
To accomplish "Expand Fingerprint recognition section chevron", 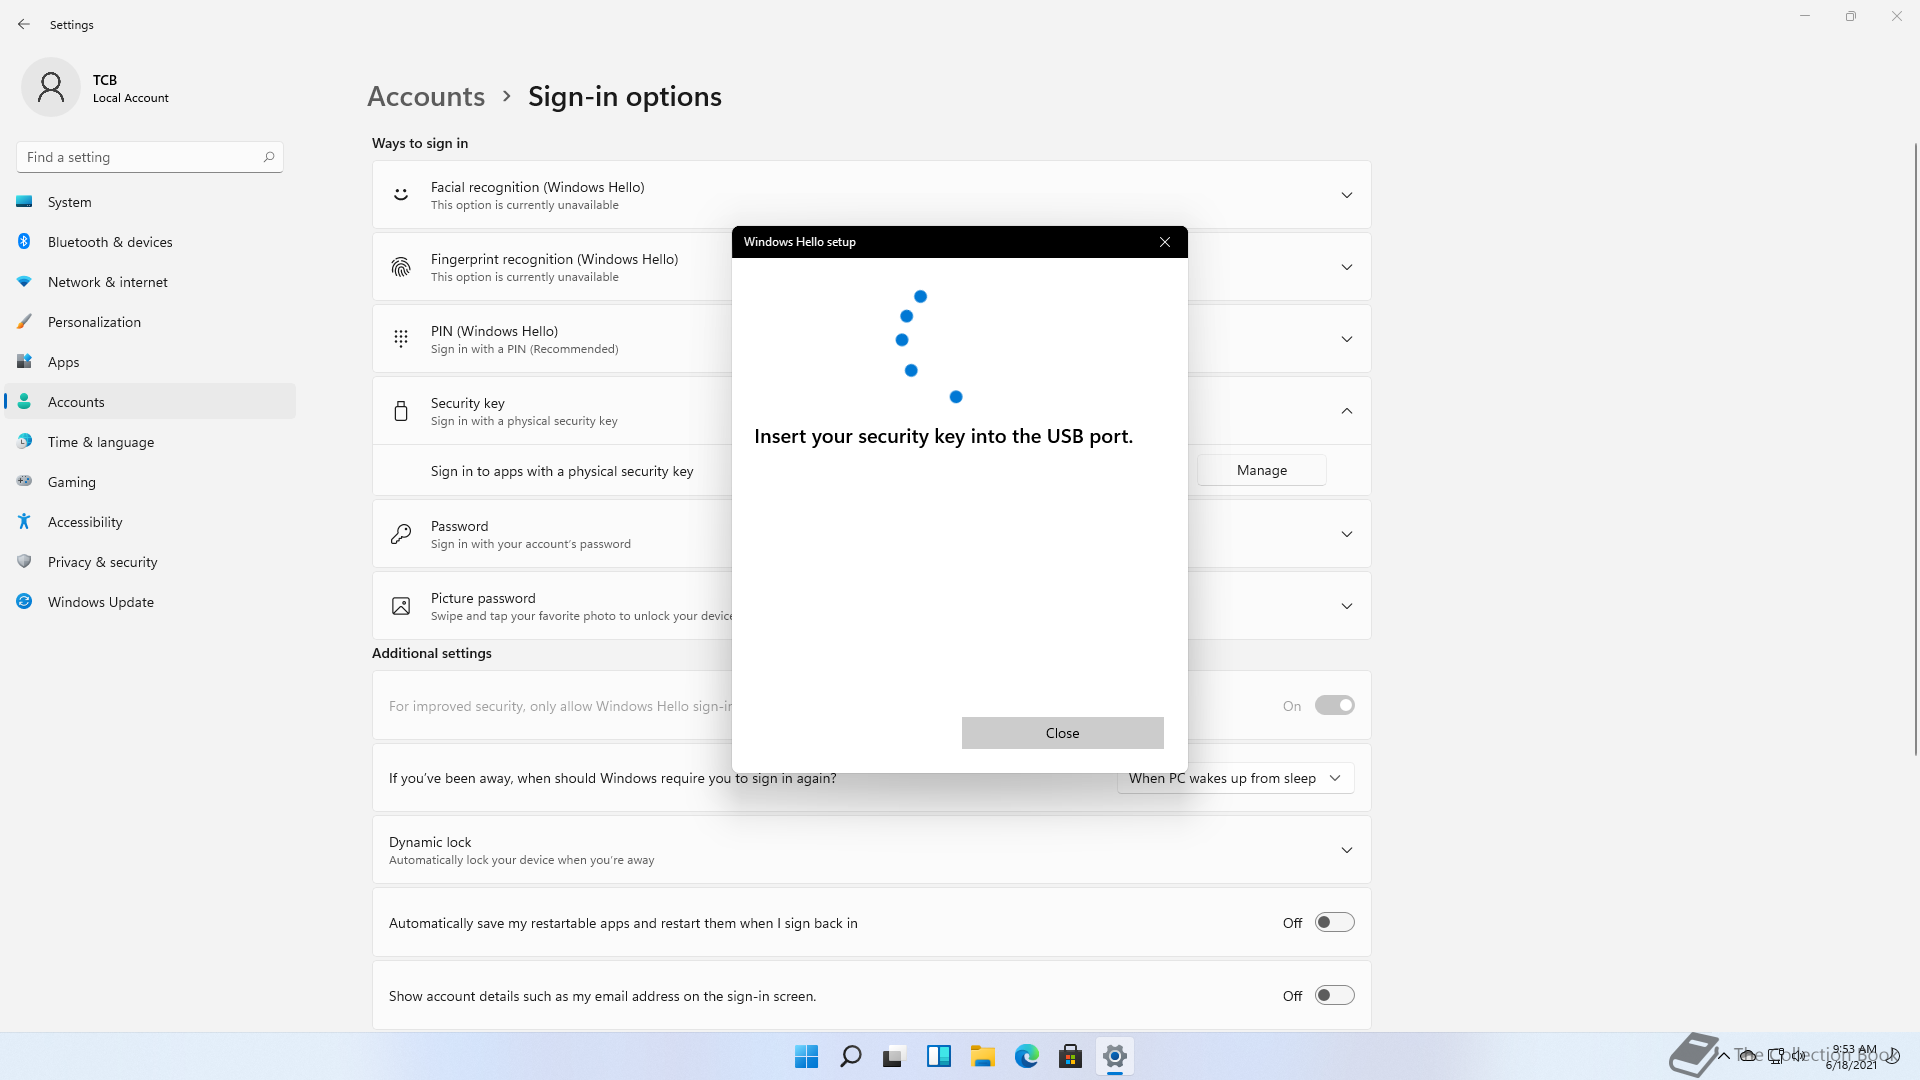I will (1347, 267).
